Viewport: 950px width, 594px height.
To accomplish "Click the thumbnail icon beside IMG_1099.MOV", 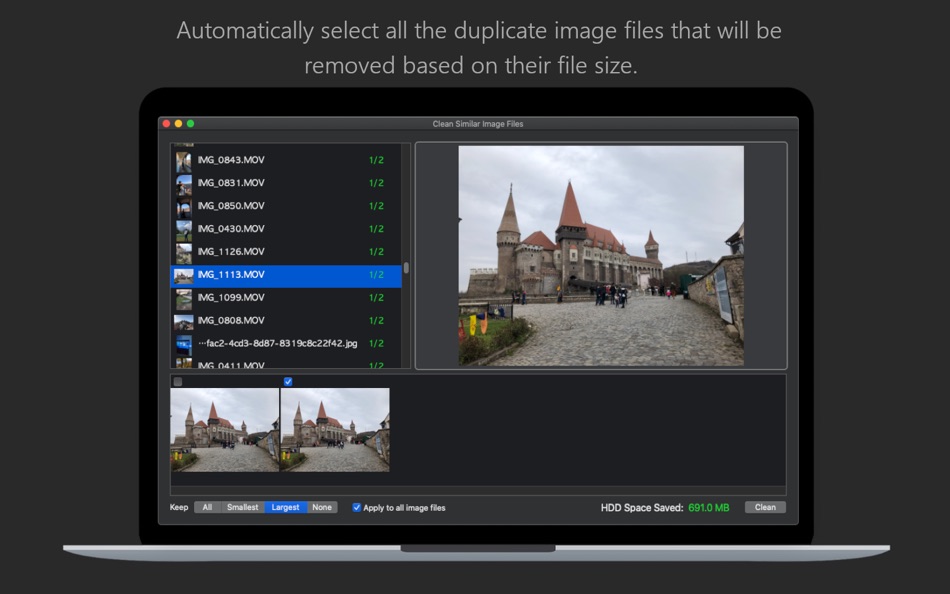I will (184, 298).
